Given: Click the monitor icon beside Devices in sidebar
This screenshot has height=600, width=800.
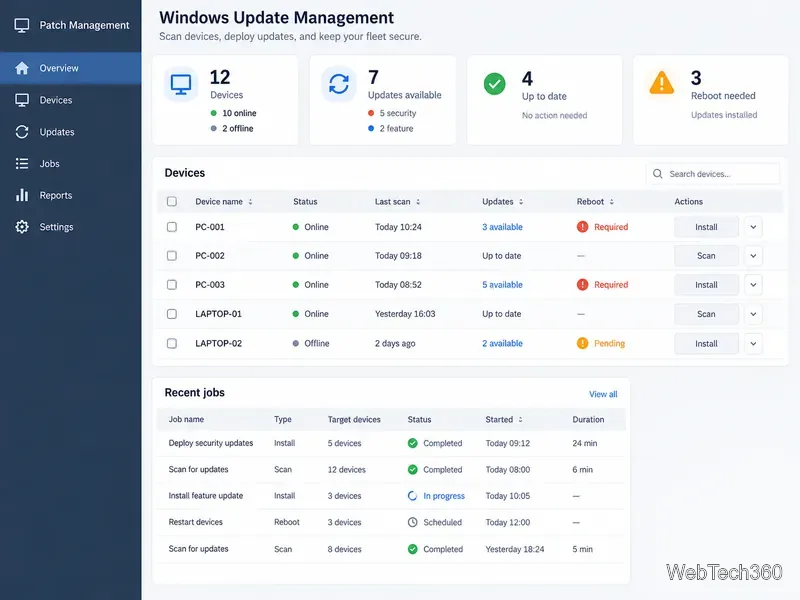Looking at the screenshot, I should click(x=21, y=100).
